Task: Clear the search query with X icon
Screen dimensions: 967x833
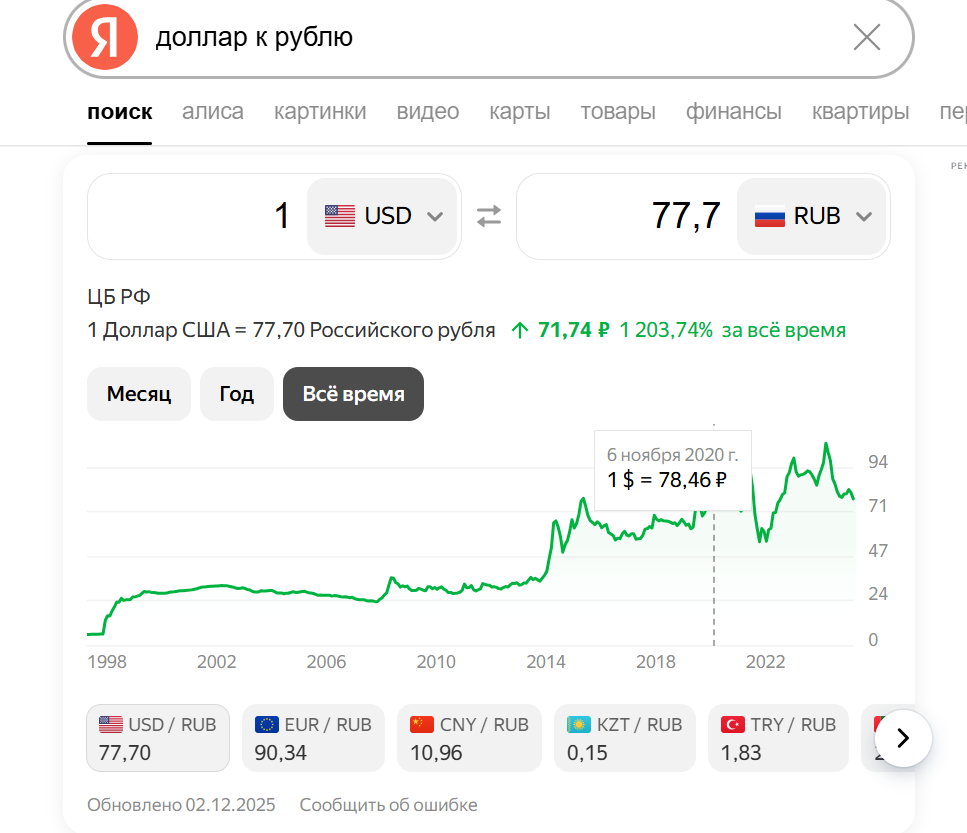Action: (866, 38)
